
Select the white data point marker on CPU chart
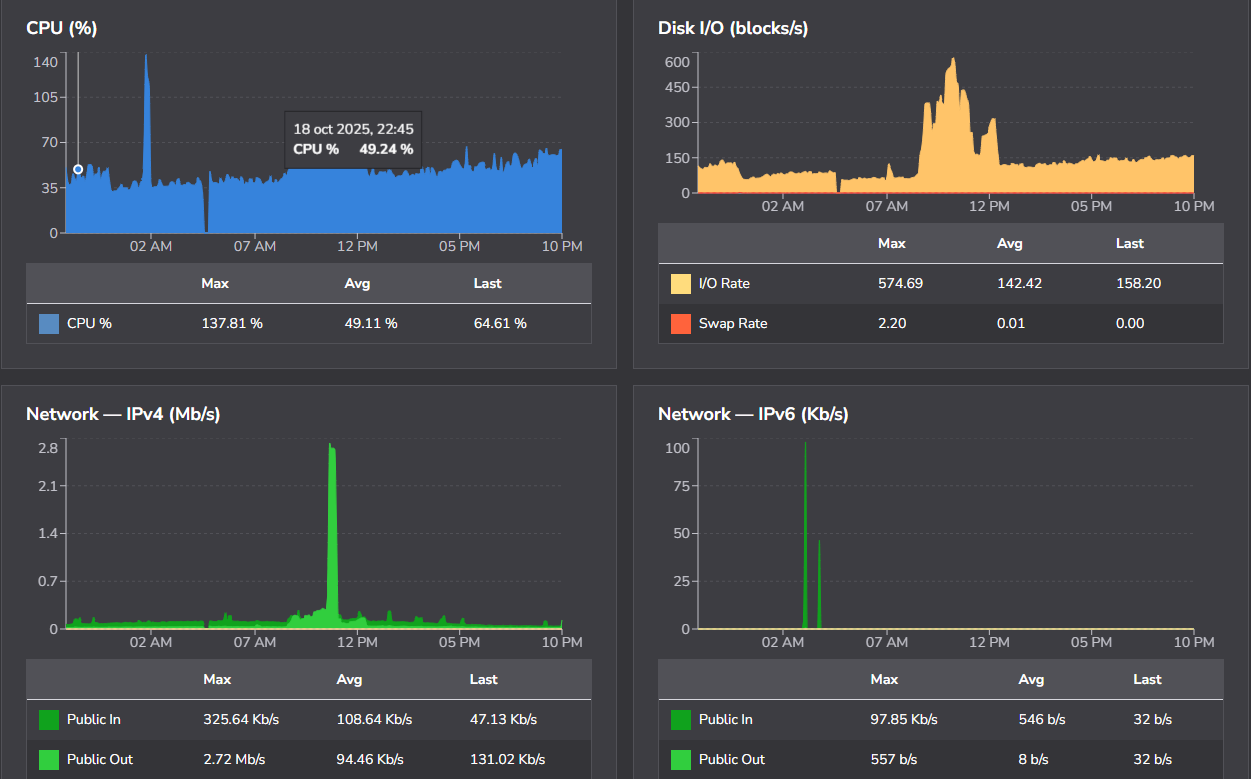78,169
